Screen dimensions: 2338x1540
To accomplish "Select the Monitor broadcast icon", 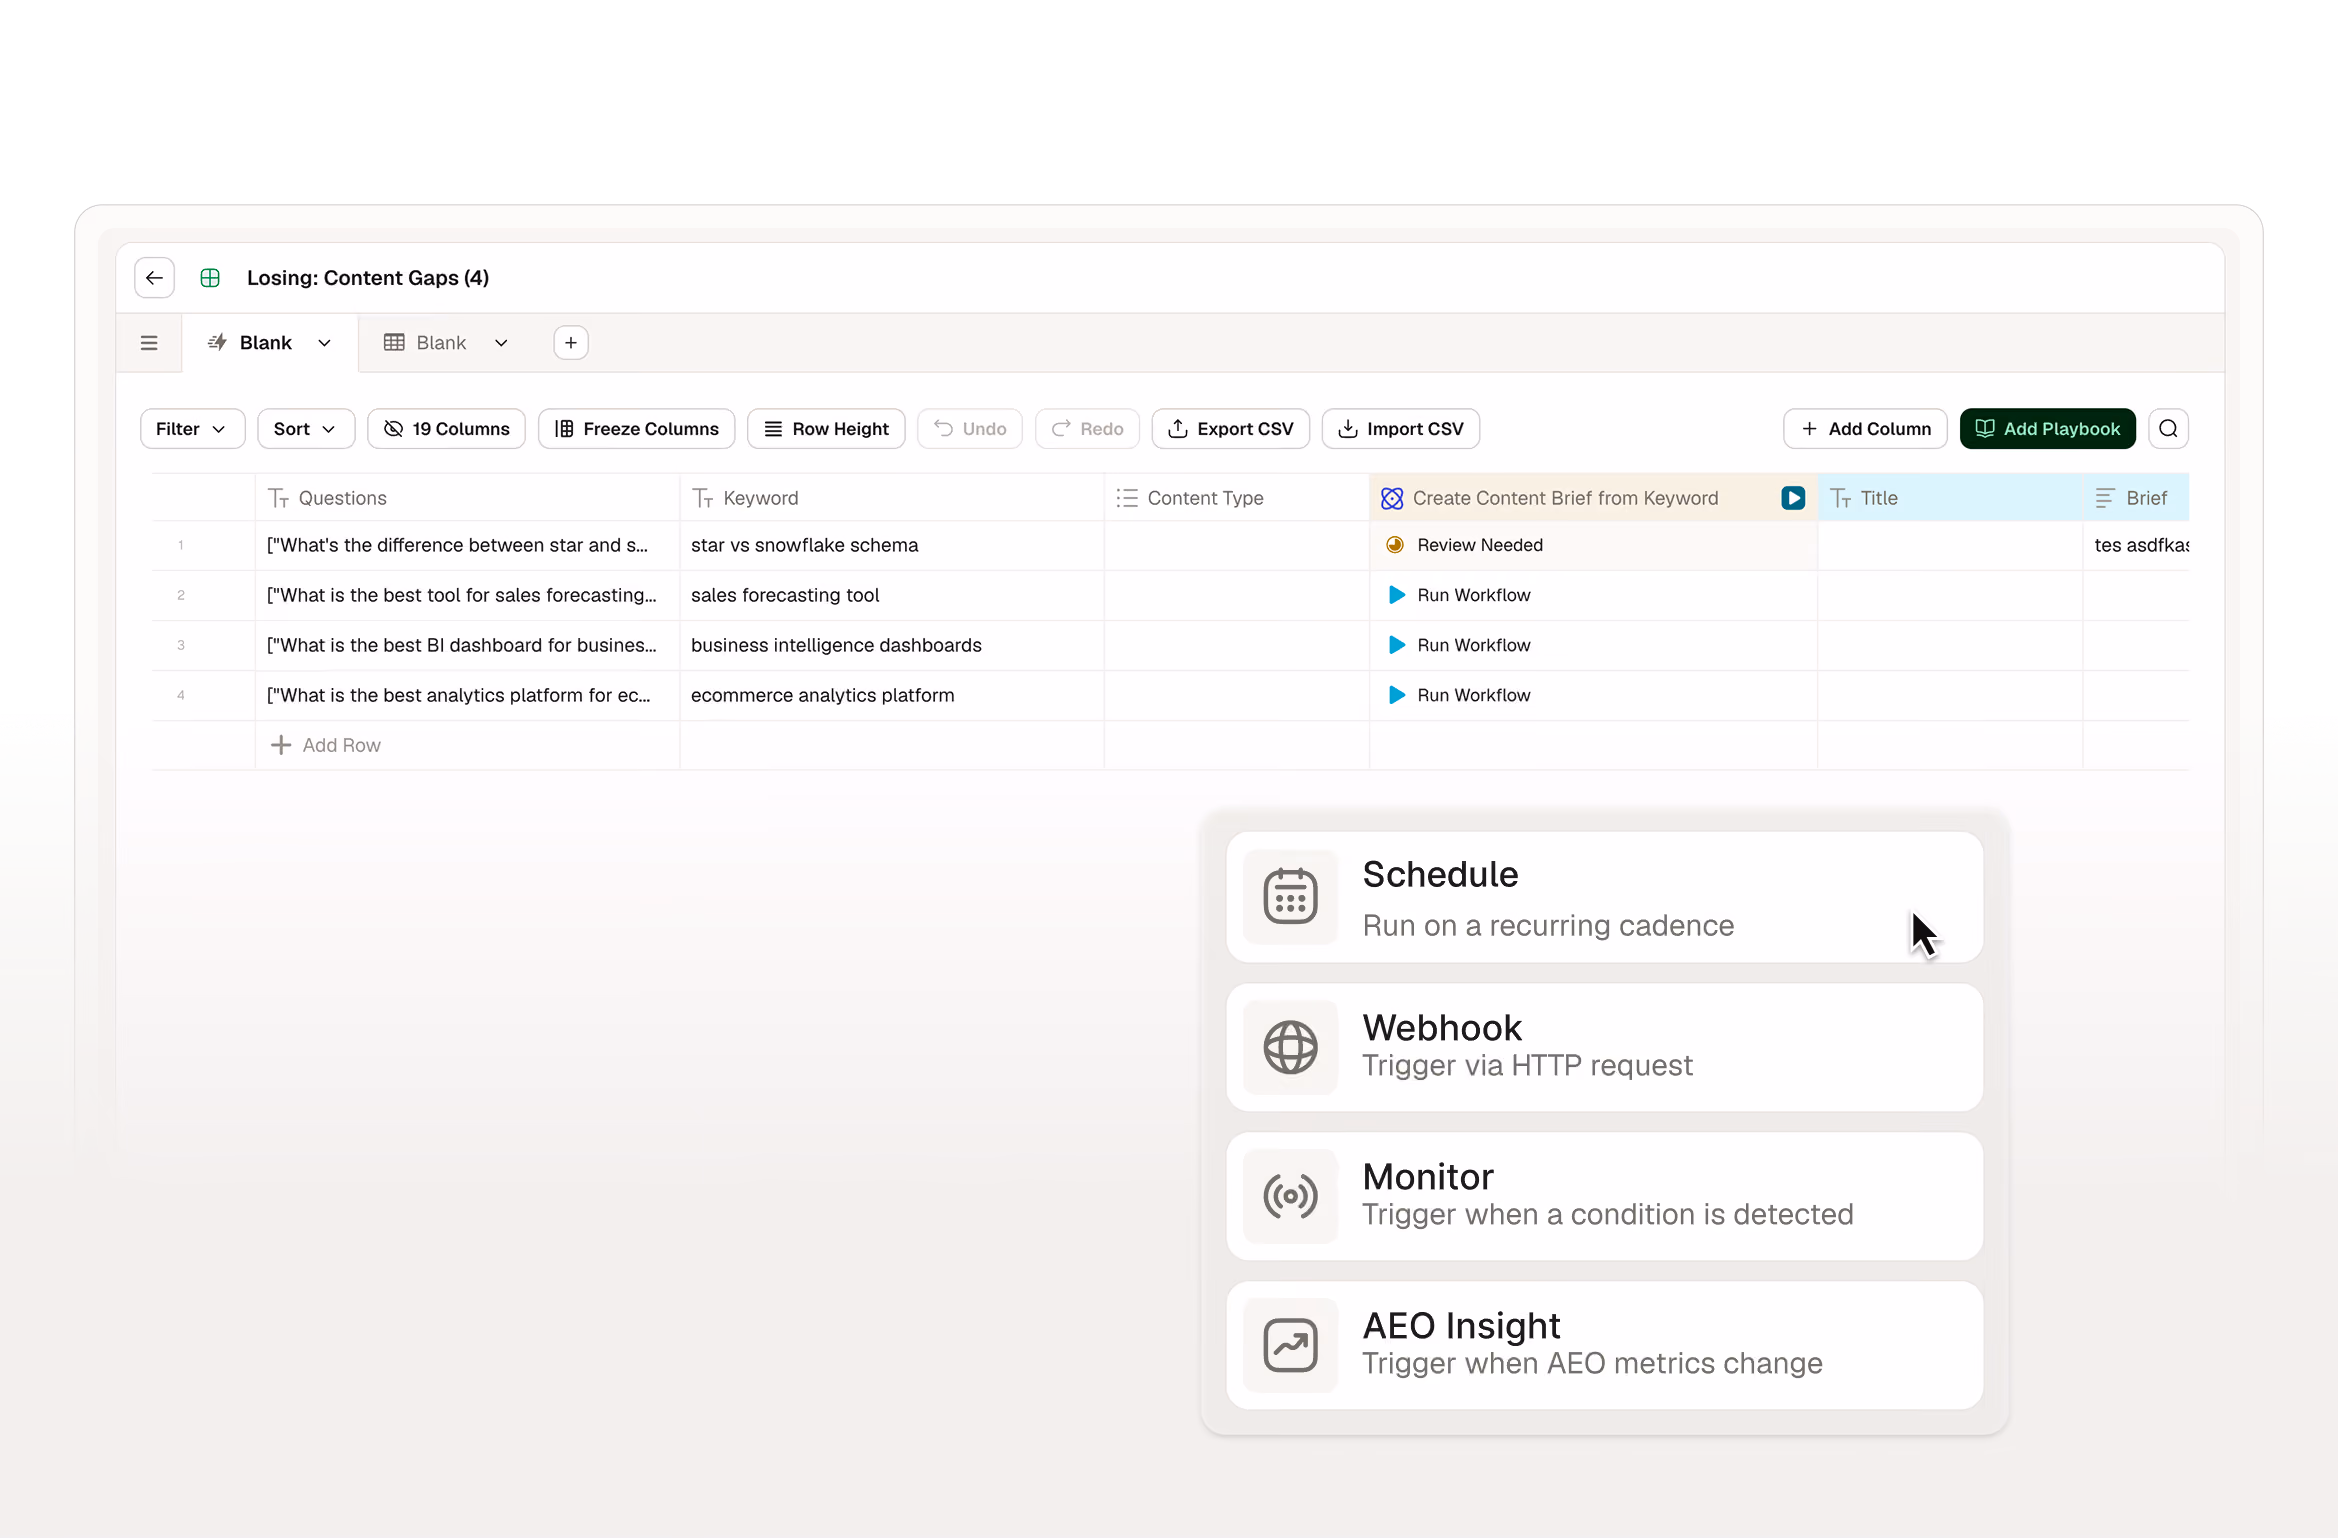I will pyautogui.click(x=1290, y=1196).
